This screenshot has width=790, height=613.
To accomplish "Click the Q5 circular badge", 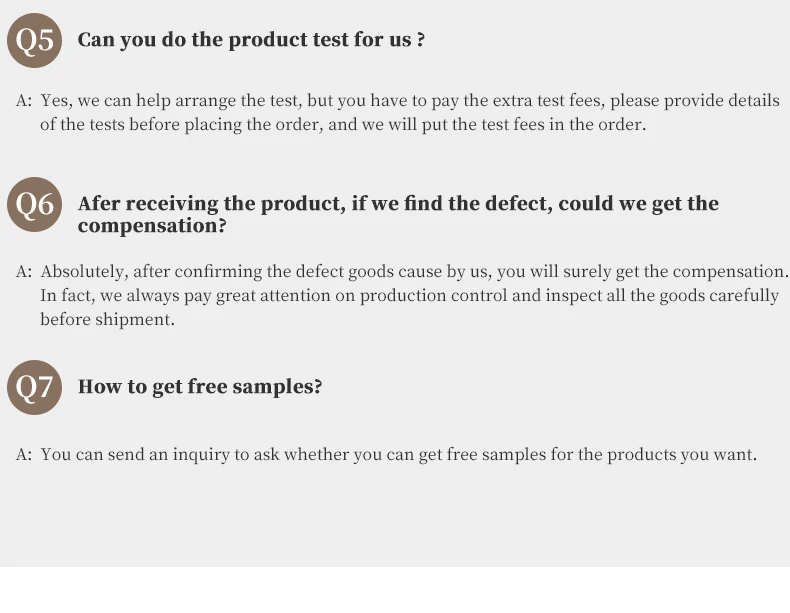I will (x=36, y=42).
